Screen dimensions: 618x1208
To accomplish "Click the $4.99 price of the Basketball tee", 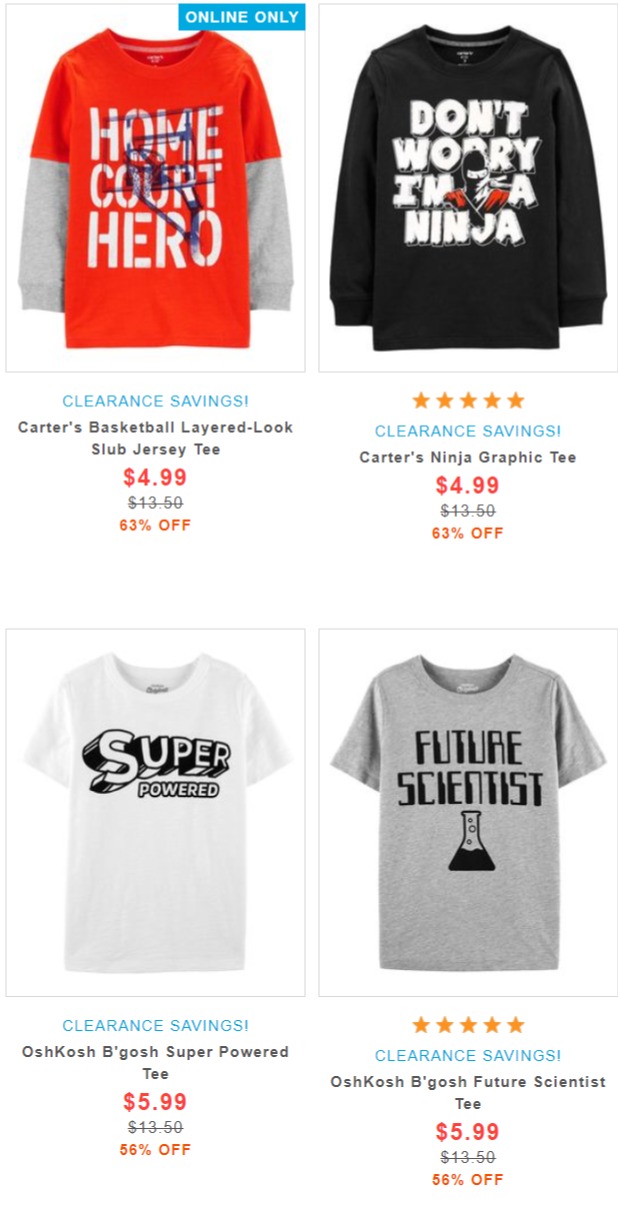I will 155,477.
